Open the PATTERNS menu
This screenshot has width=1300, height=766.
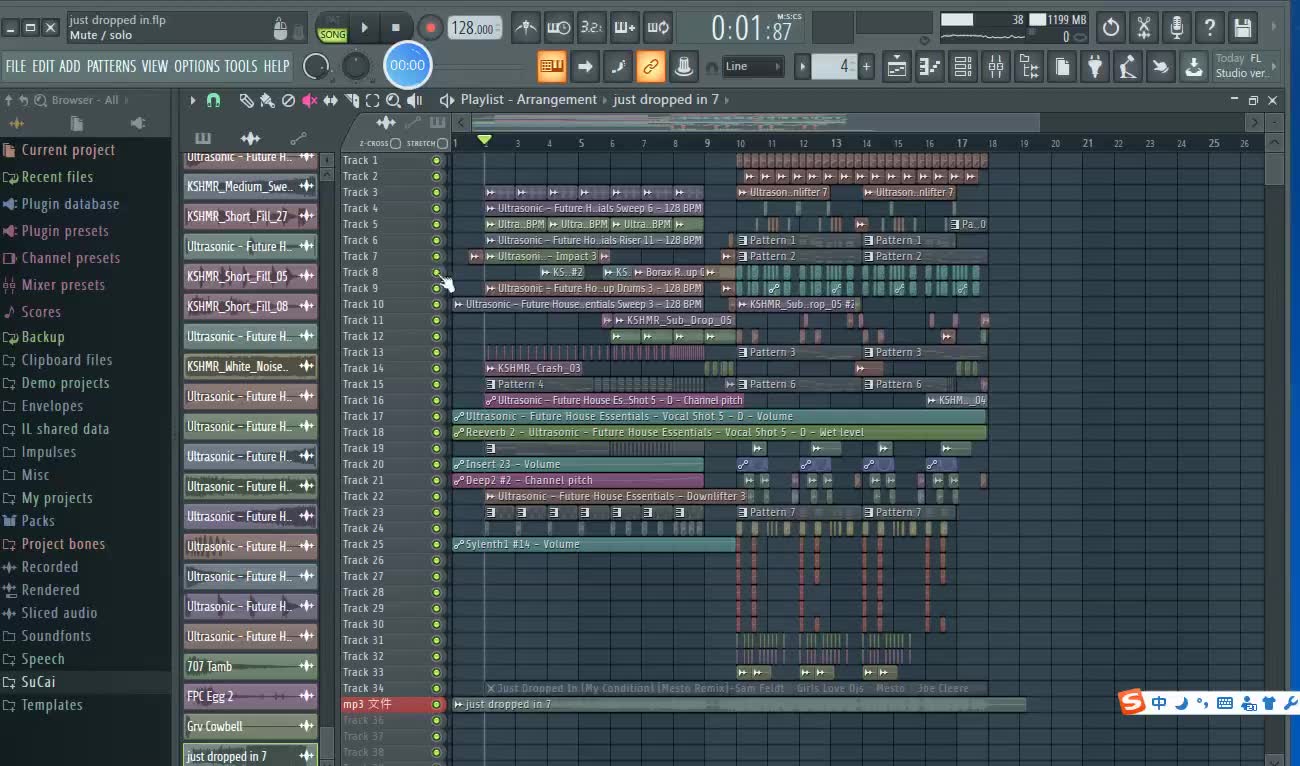(x=111, y=66)
